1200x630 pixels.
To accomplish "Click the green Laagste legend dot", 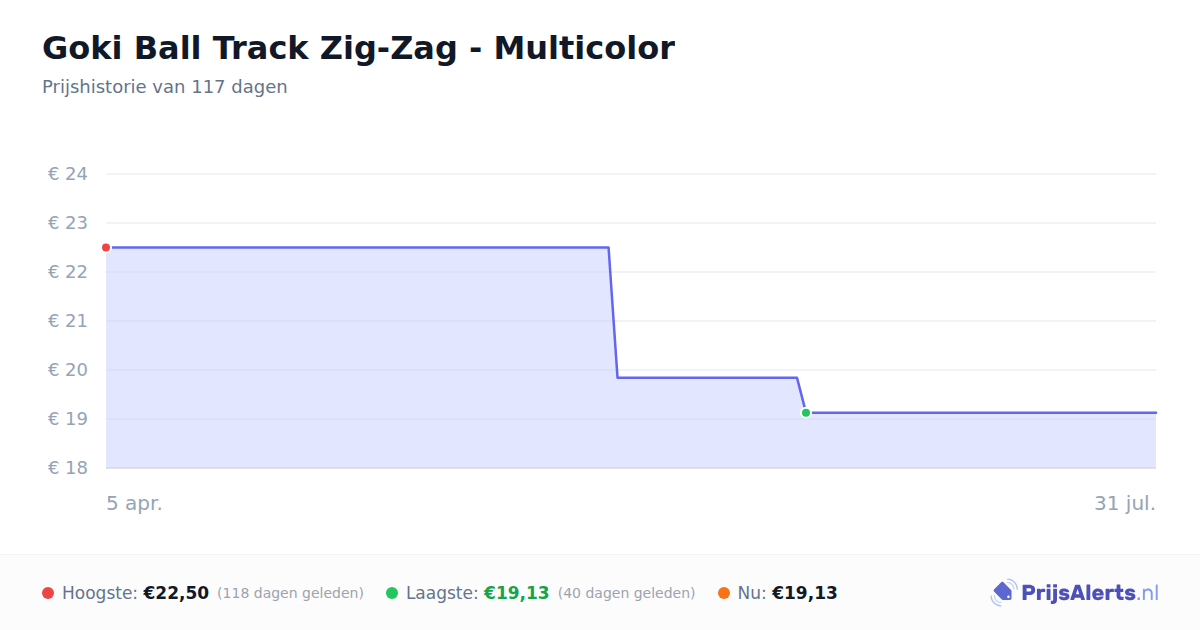I will 392,593.
